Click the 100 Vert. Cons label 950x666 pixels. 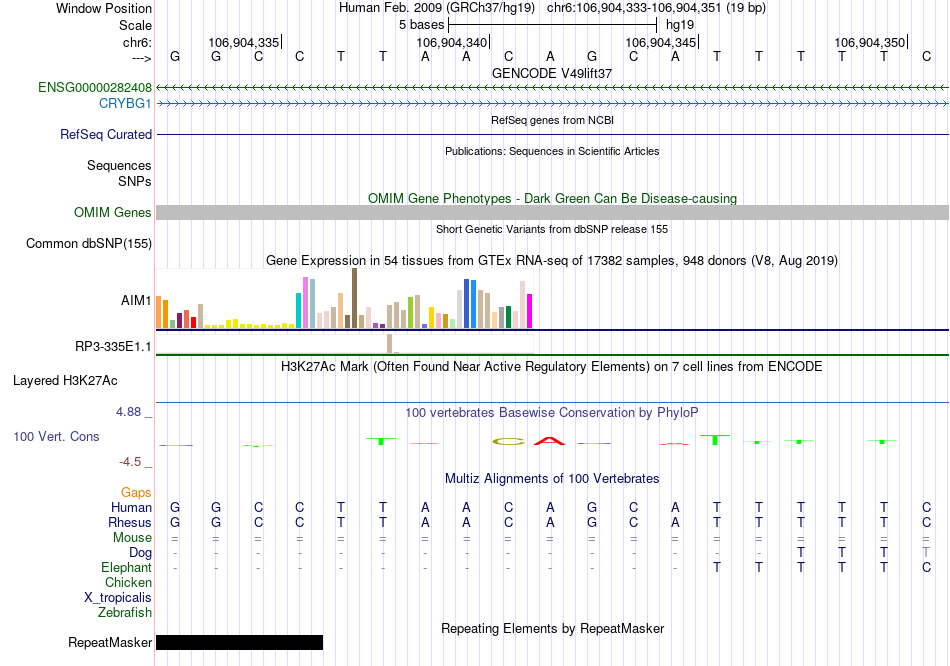click(56, 436)
